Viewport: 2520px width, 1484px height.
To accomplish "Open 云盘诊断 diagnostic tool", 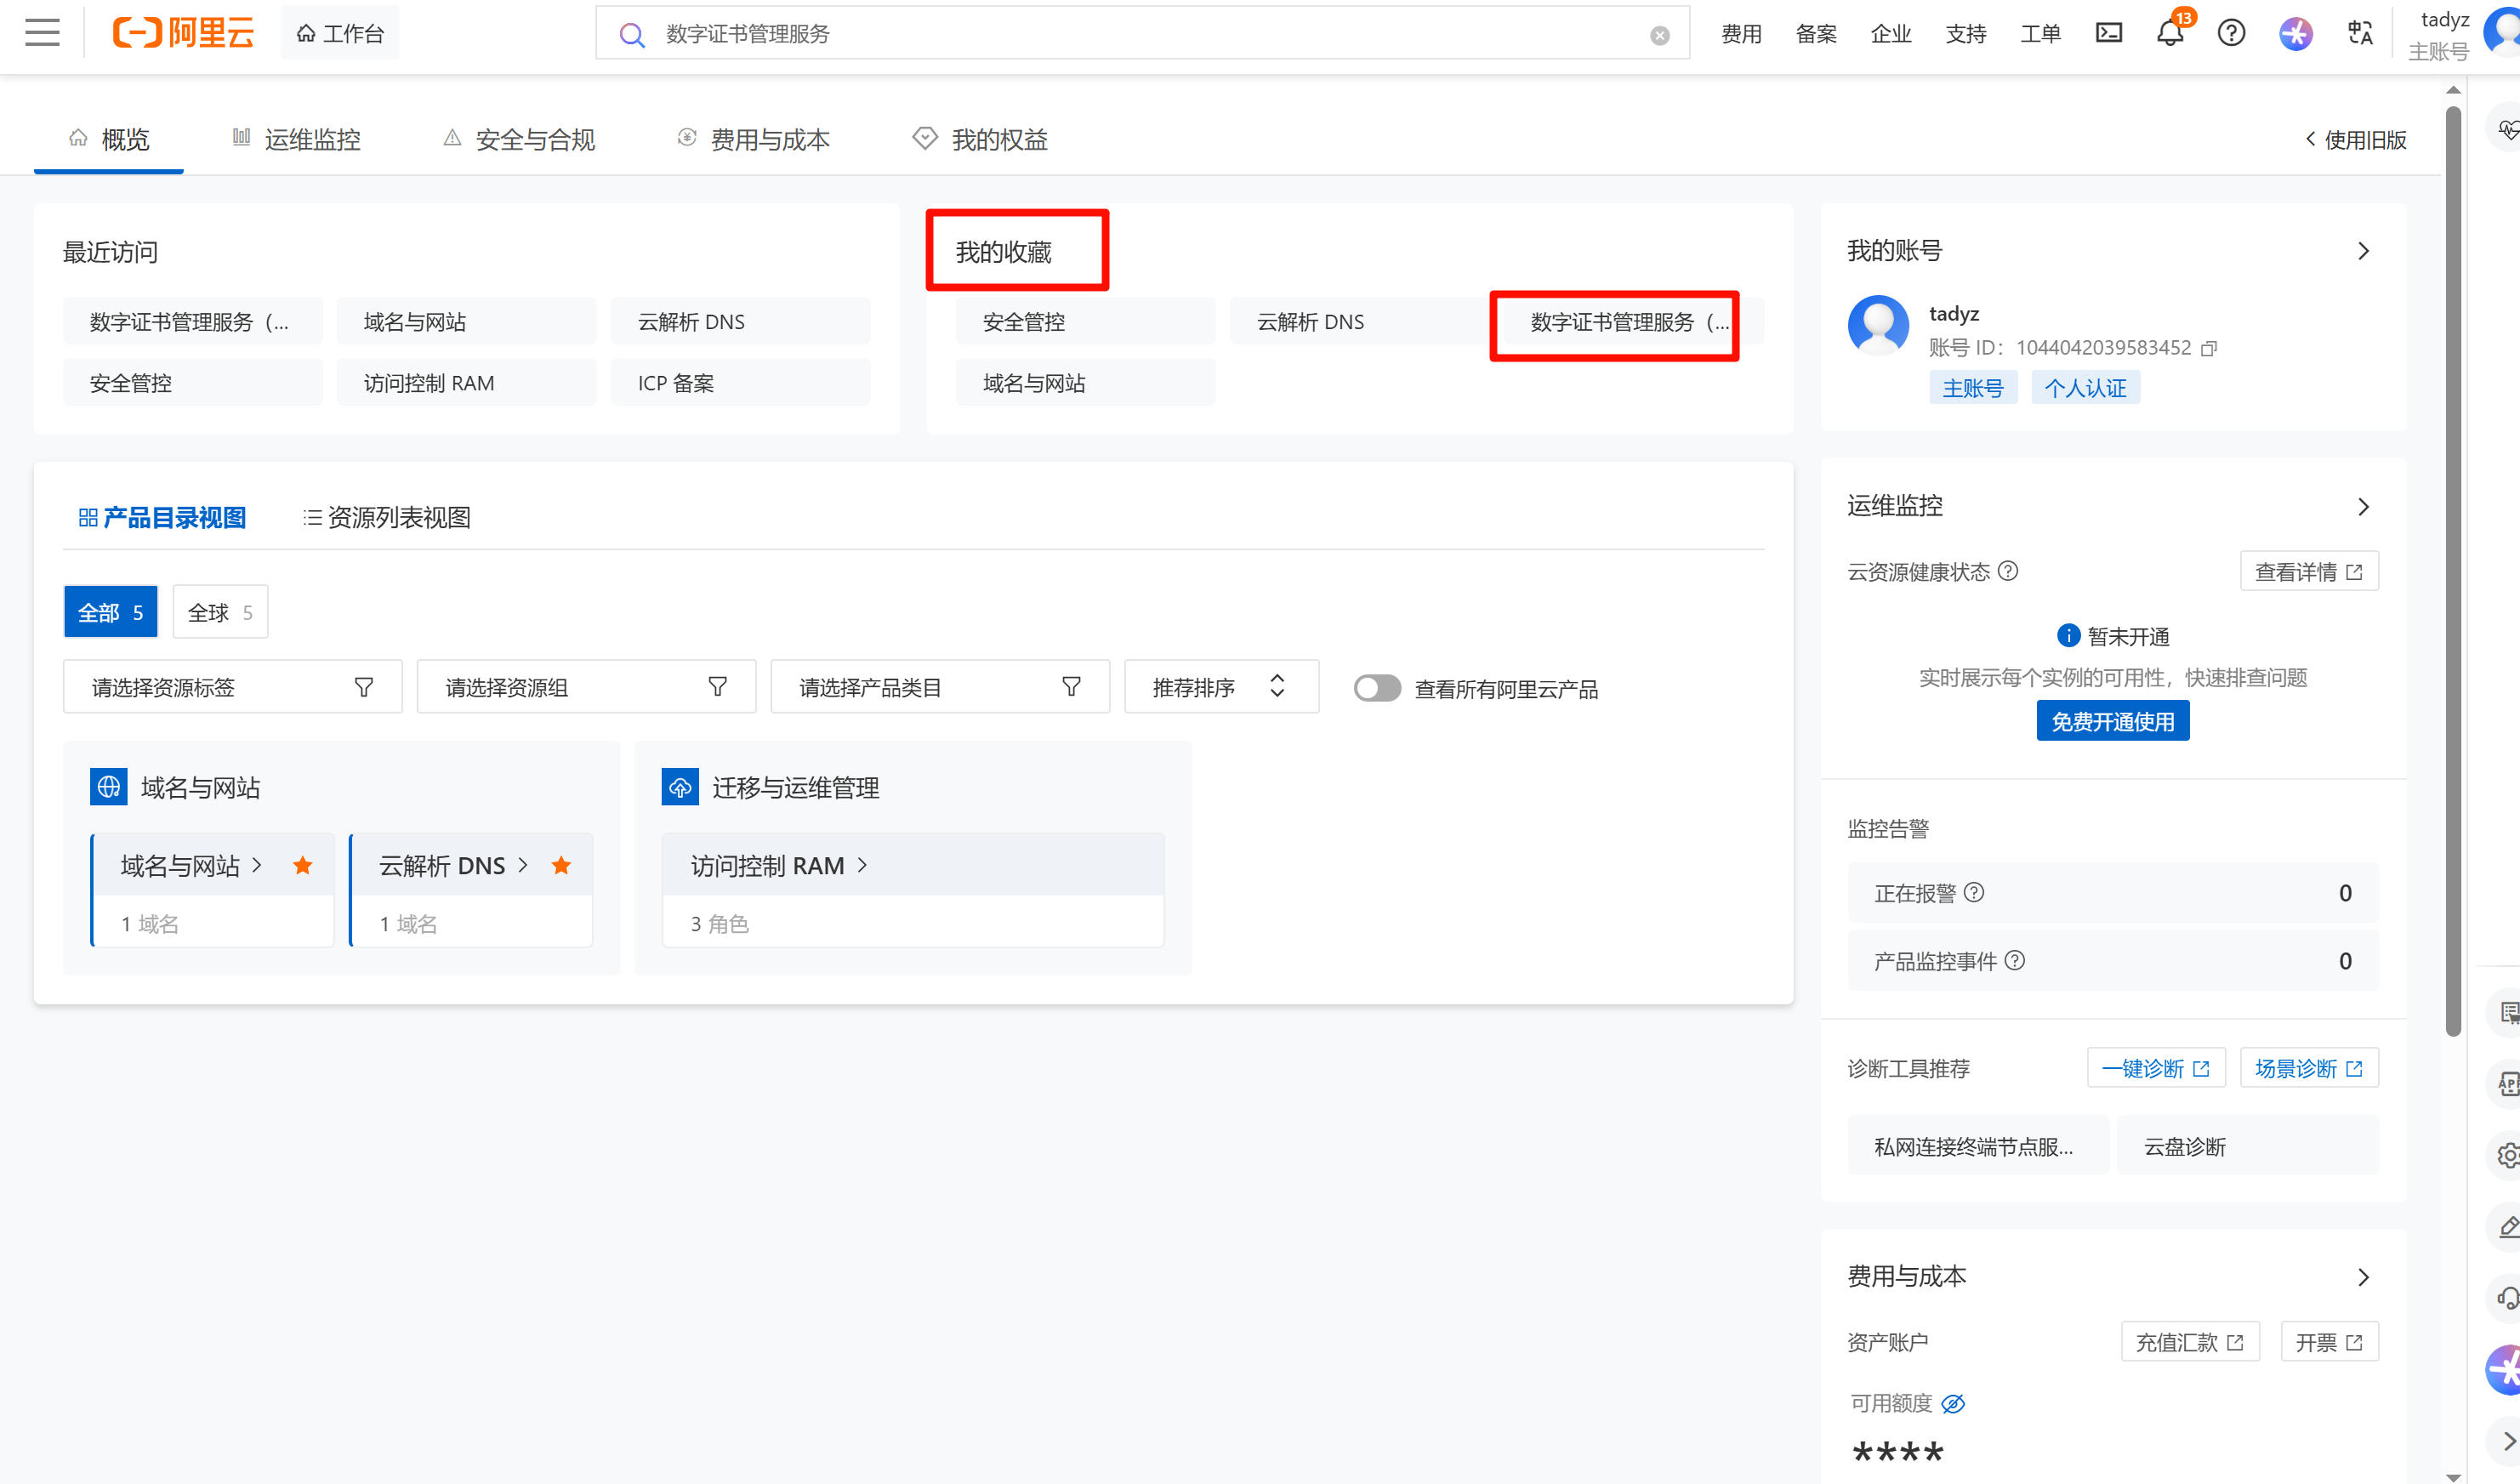I will click(x=2248, y=1146).
